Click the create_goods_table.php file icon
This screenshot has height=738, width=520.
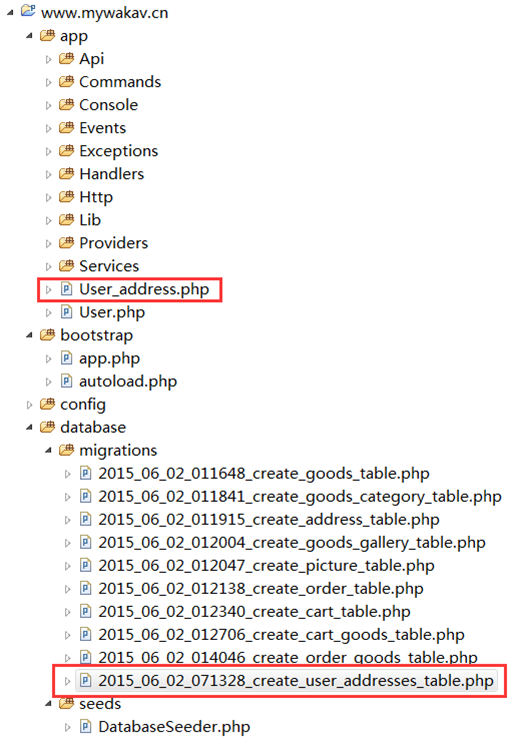pos(86,473)
